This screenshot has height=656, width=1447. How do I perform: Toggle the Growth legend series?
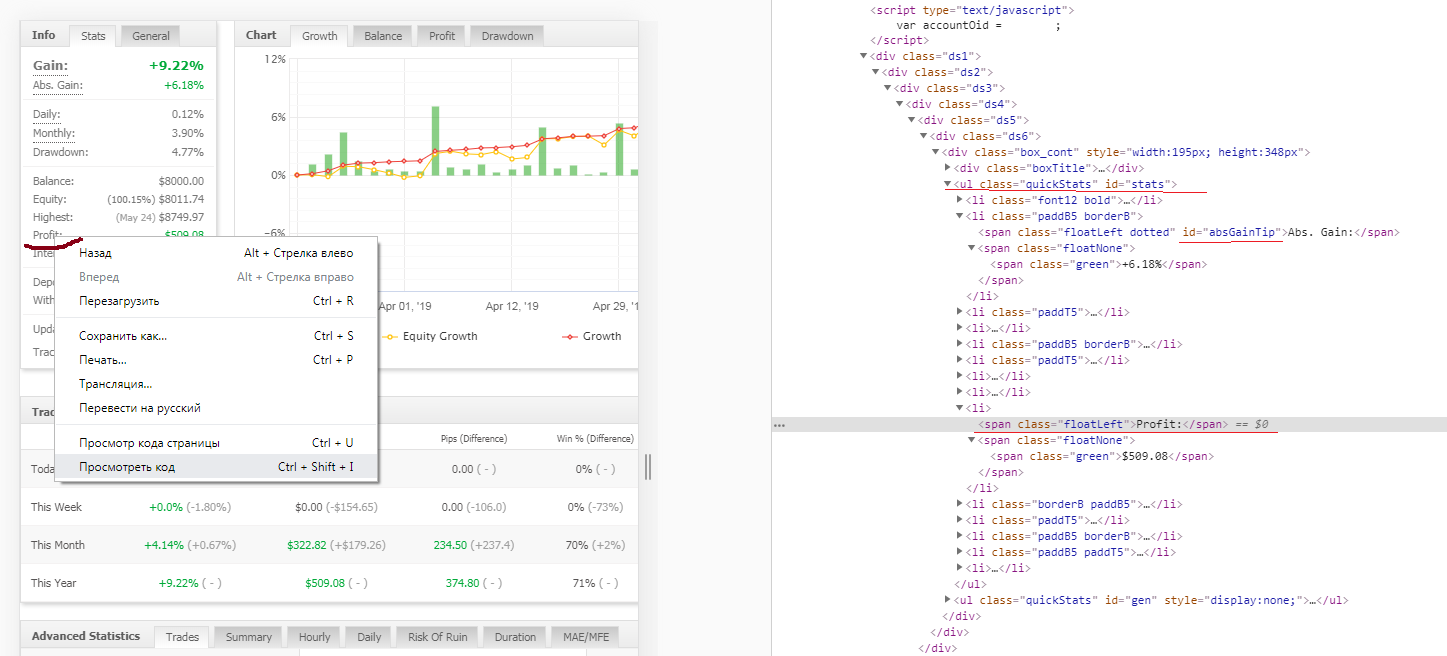point(591,336)
